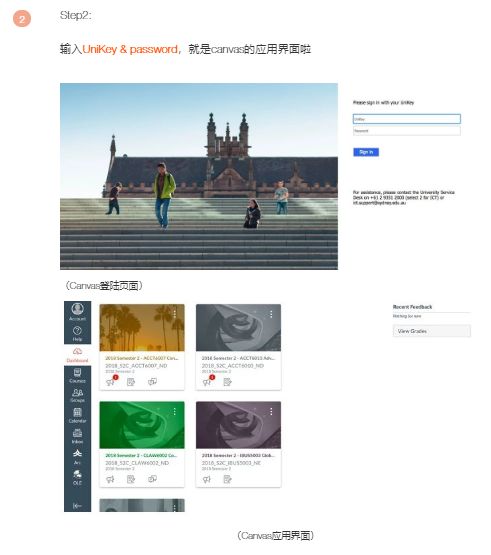Screen dimensions: 491x555
Task: Open the Arc item in Canvas sidebar
Action: [77, 457]
